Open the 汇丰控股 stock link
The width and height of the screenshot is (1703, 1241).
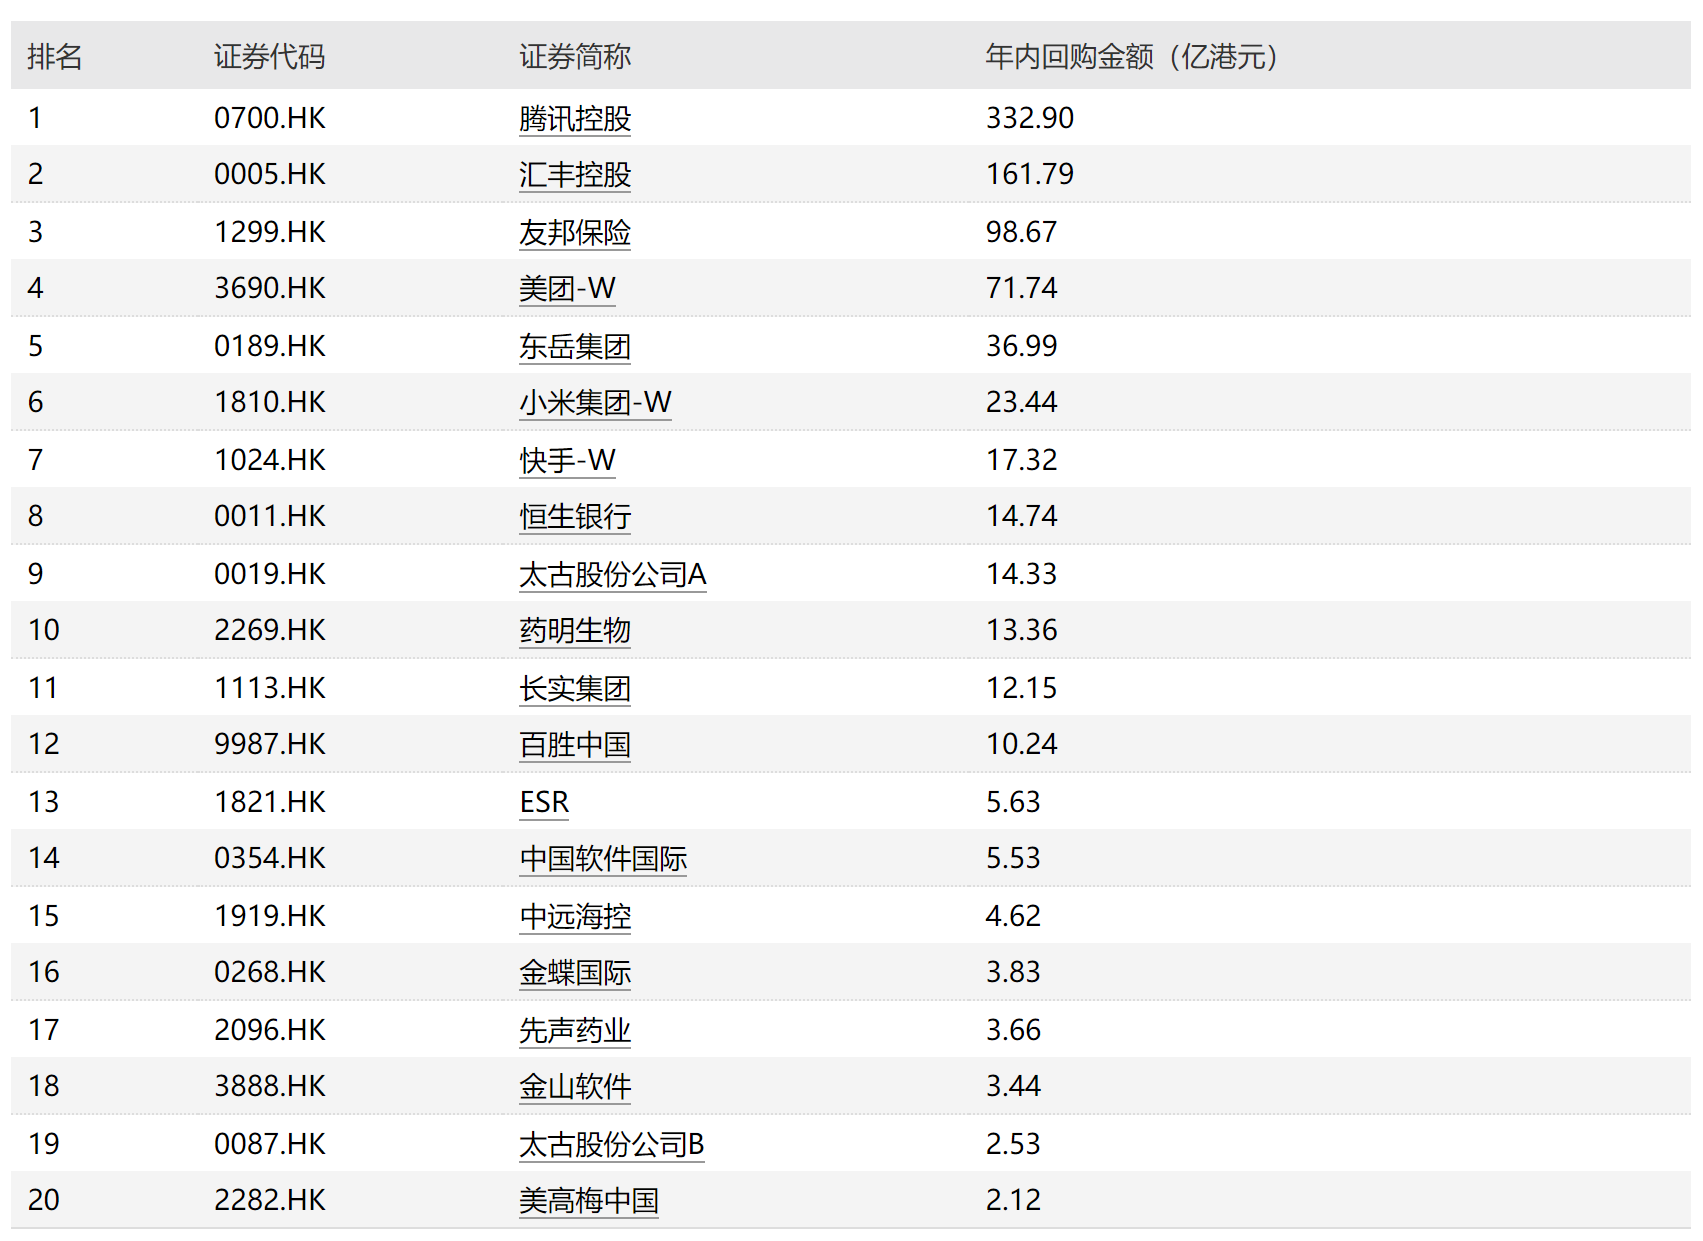coord(575,174)
